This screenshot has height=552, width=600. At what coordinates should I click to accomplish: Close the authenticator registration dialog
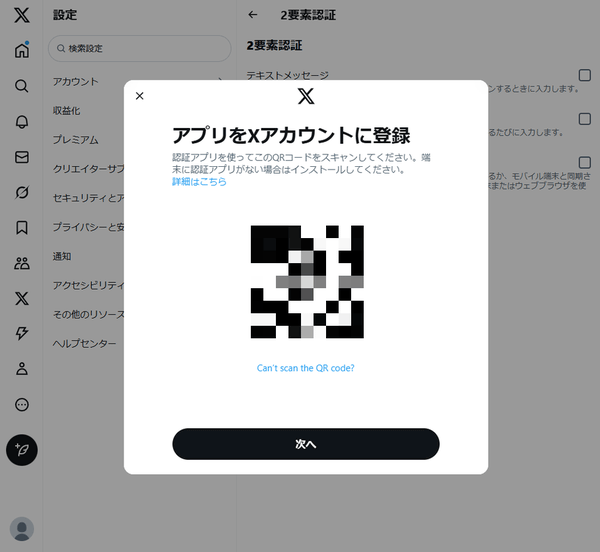coord(140,96)
